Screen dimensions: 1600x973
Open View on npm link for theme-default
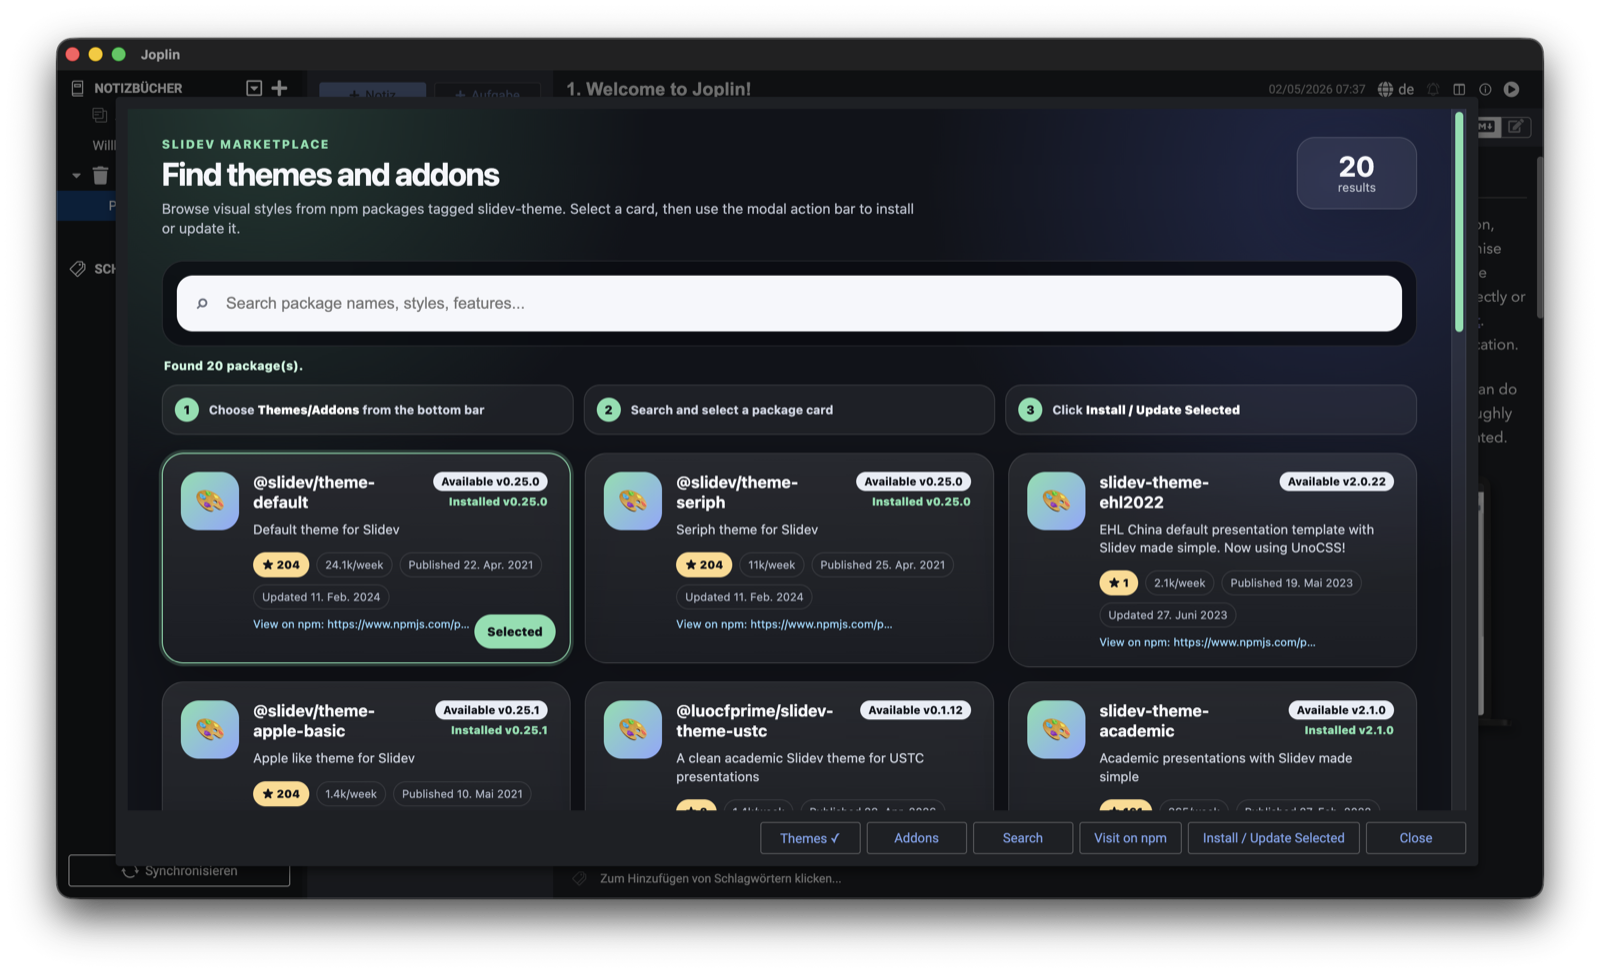point(361,624)
